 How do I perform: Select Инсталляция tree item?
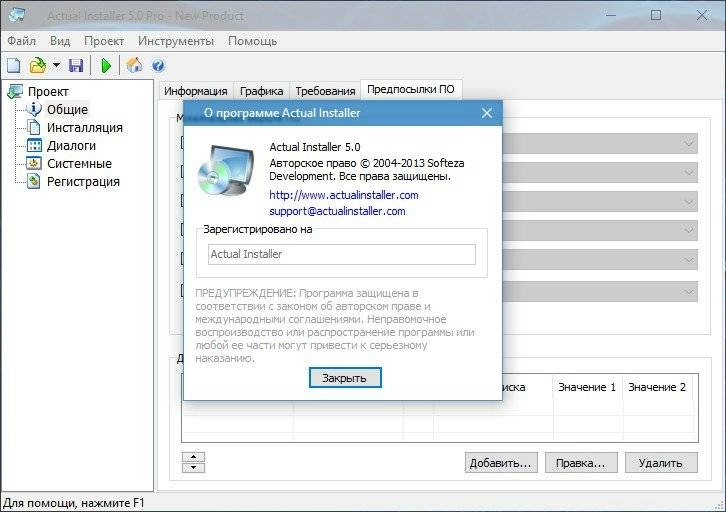85,127
